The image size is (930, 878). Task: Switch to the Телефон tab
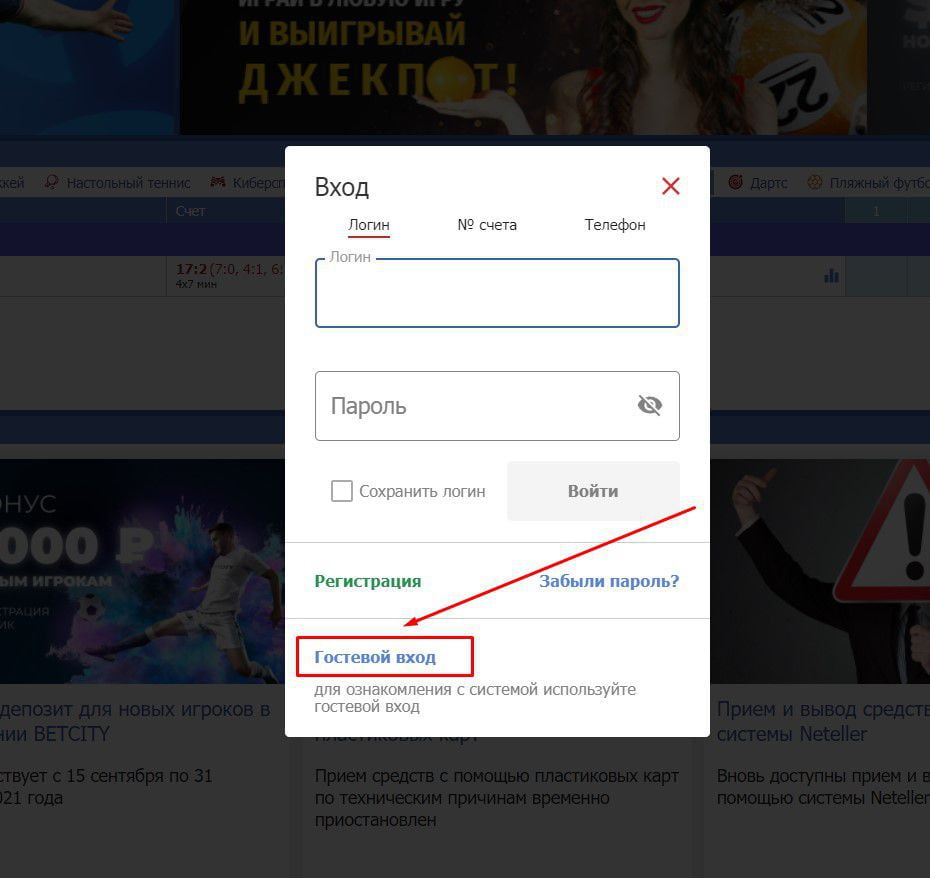pos(615,225)
